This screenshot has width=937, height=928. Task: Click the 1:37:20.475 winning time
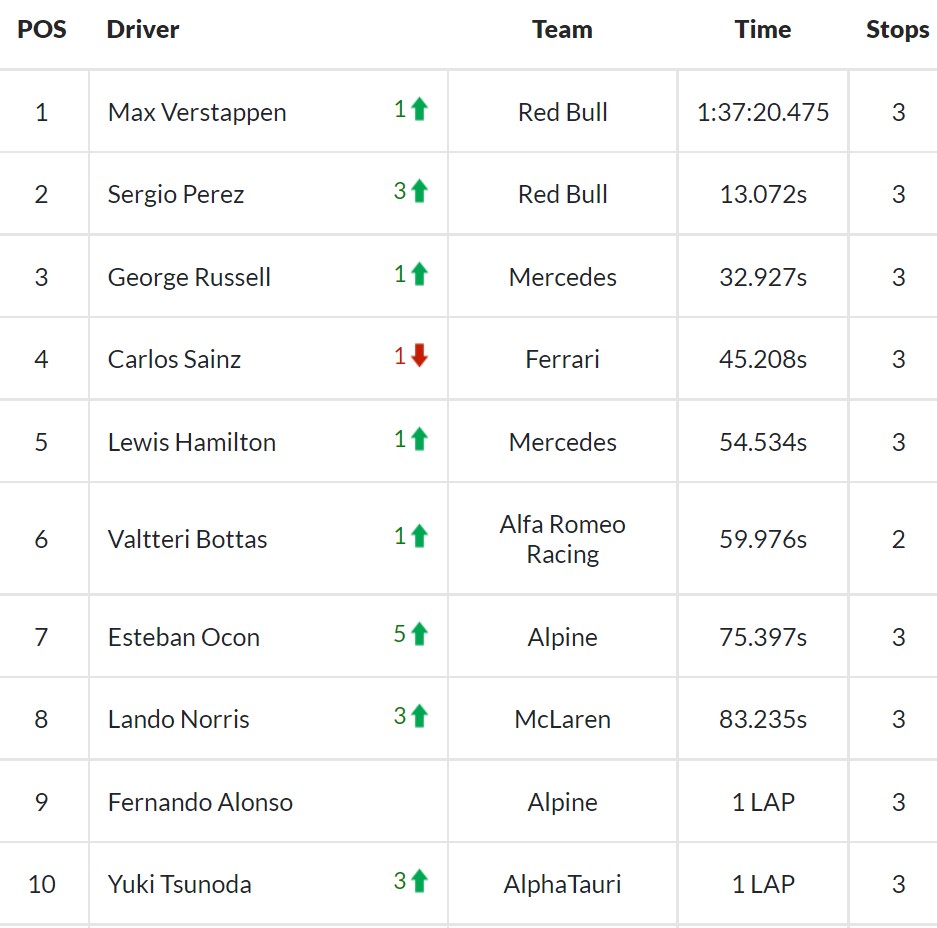click(763, 112)
